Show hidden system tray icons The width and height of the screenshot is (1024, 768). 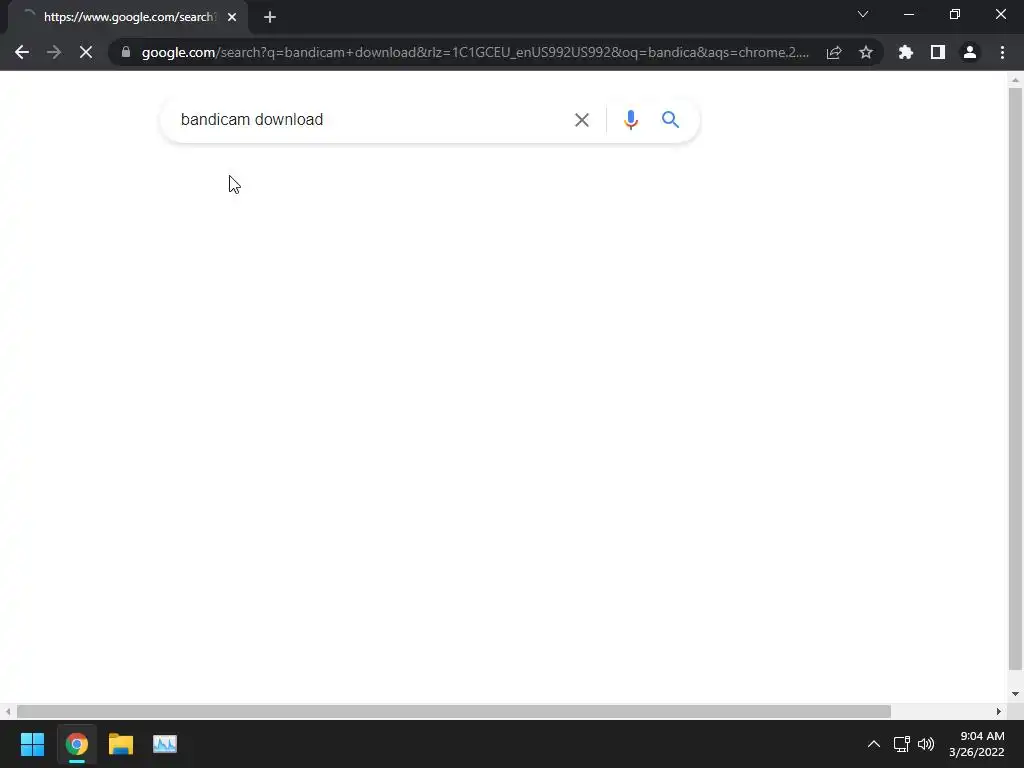(874, 744)
